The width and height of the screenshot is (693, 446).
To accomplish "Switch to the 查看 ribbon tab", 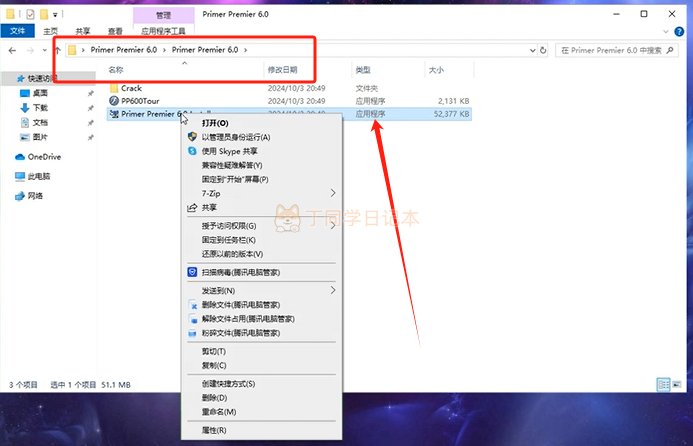I will (x=115, y=31).
